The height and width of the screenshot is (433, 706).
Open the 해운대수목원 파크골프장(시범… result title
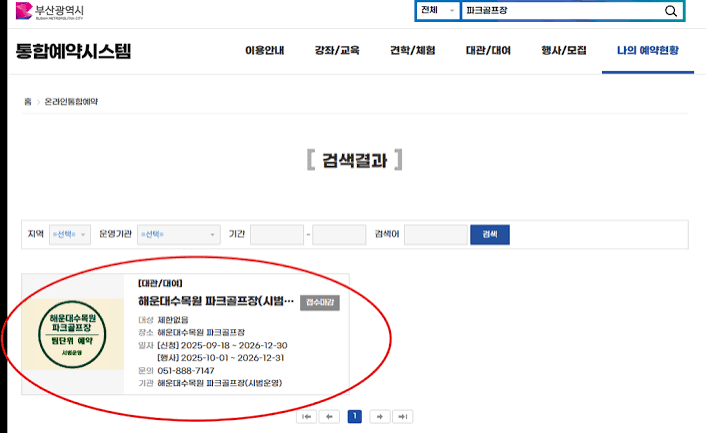216,301
